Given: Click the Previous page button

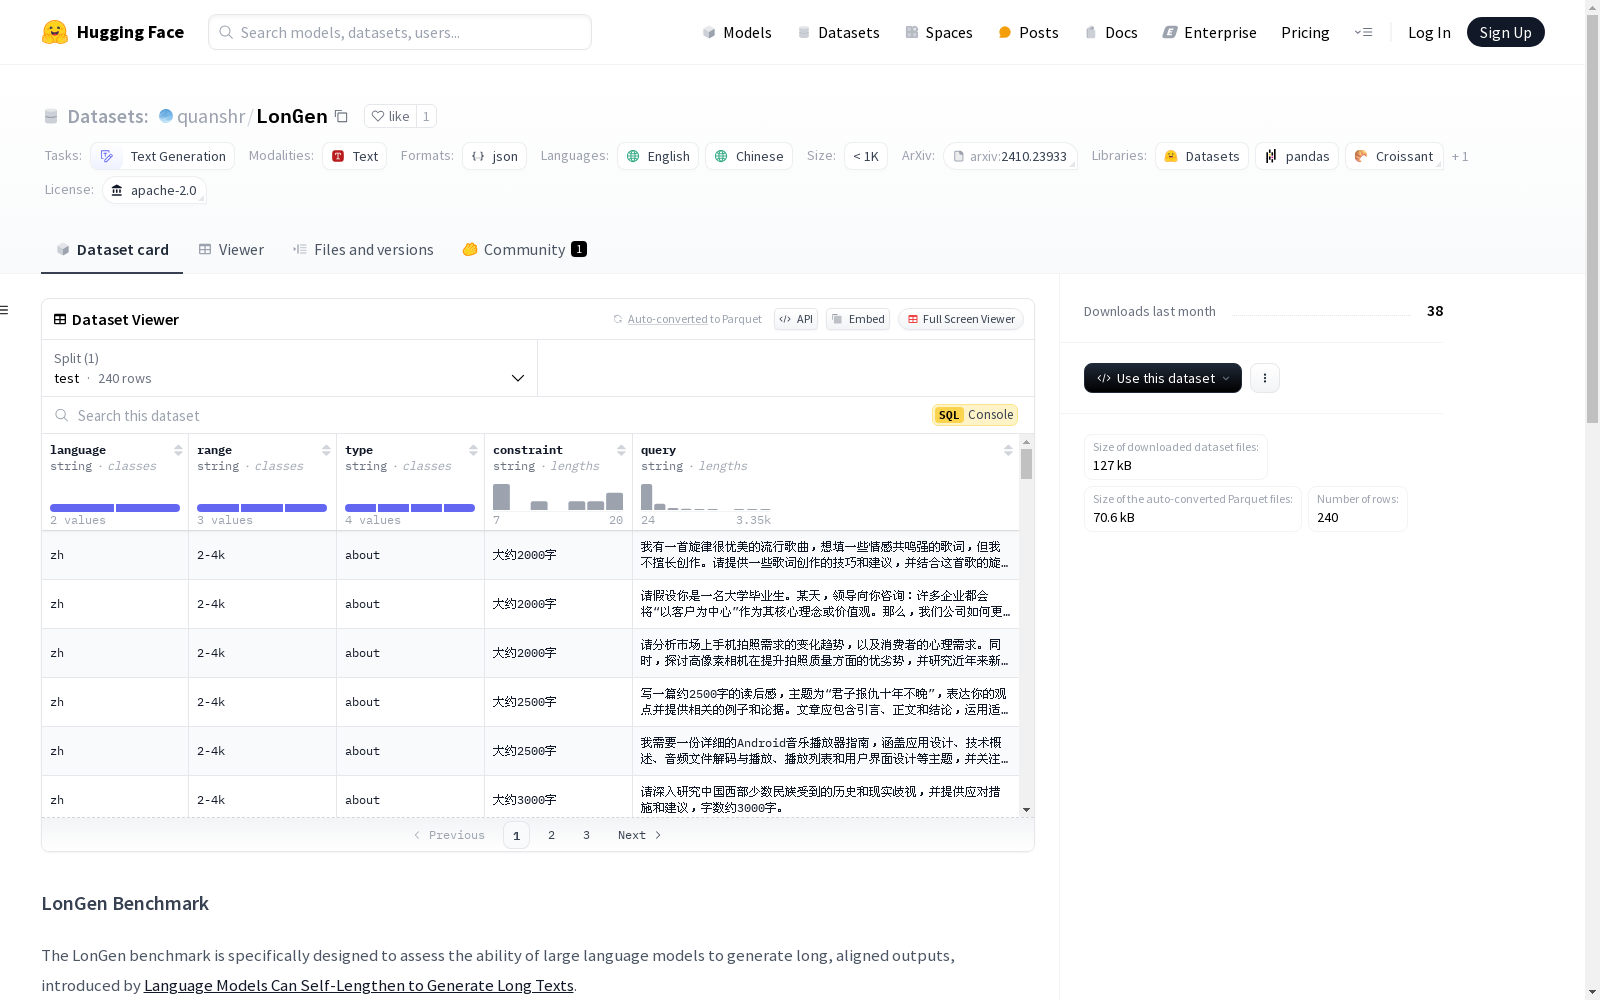Looking at the screenshot, I should click(449, 835).
